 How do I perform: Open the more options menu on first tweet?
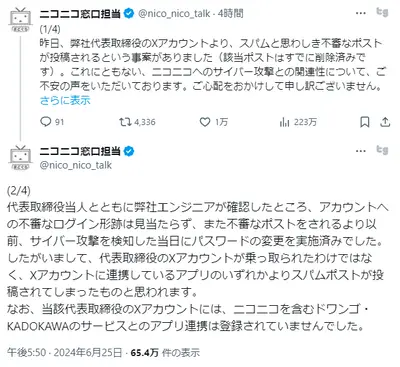point(361,13)
